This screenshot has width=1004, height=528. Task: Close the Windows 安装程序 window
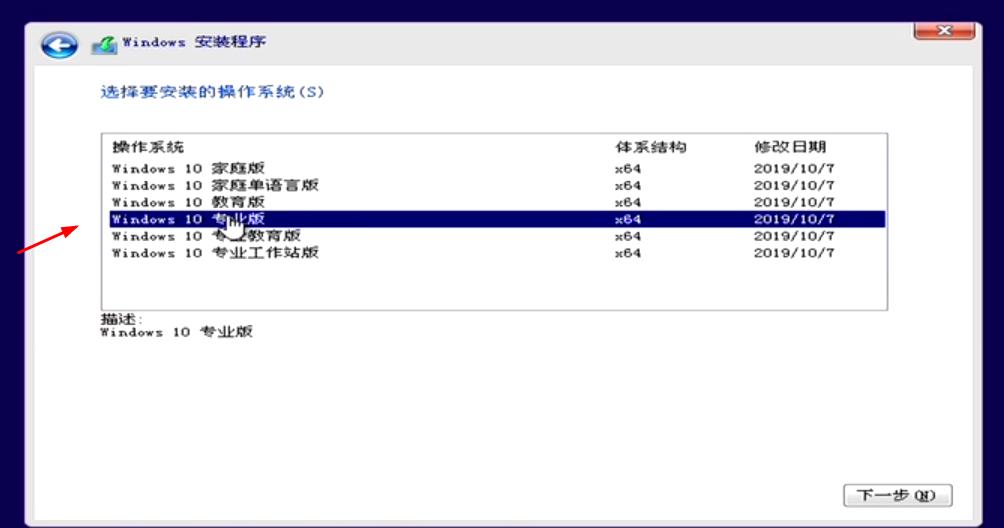944,30
